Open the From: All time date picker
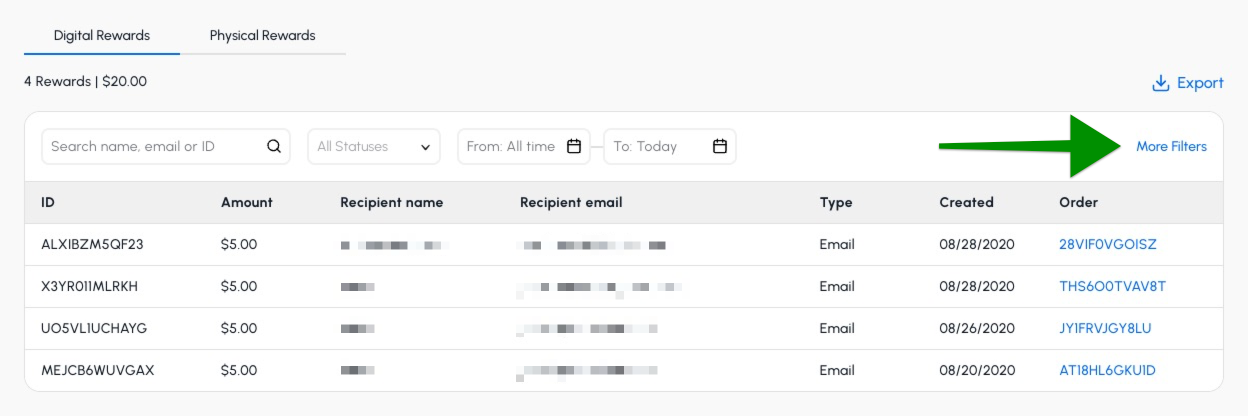This screenshot has width=1248, height=416. pyautogui.click(x=524, y=146)
